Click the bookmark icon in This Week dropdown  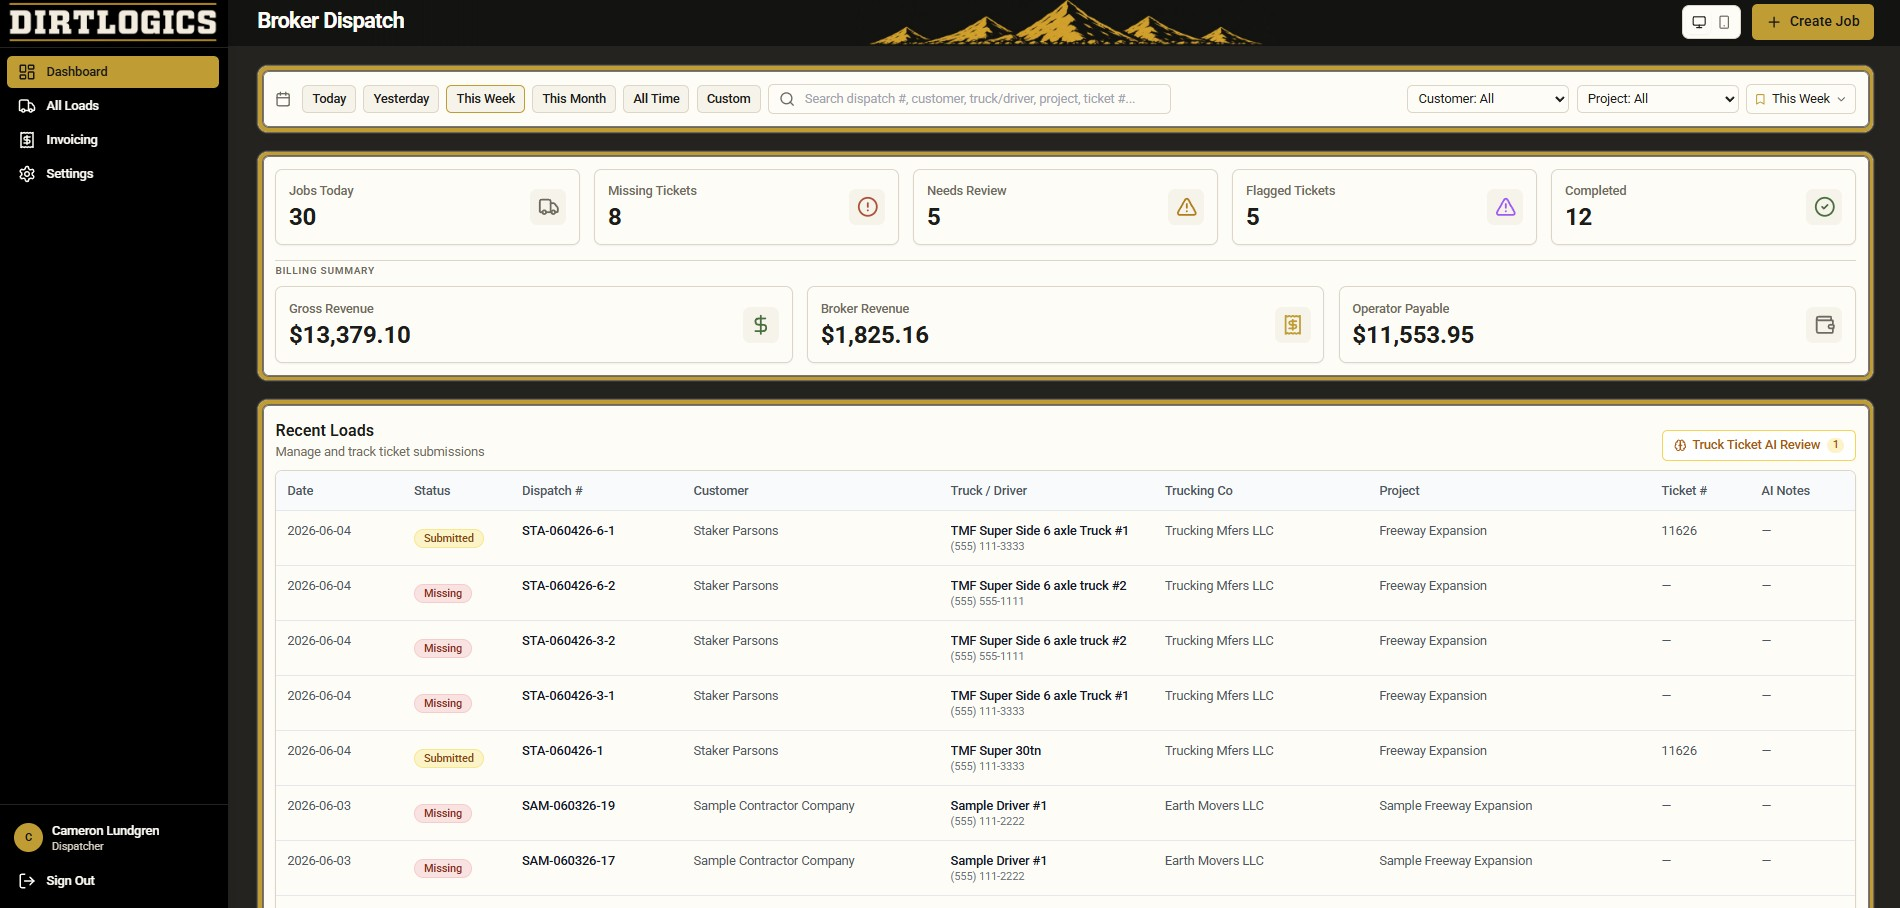1761,99
